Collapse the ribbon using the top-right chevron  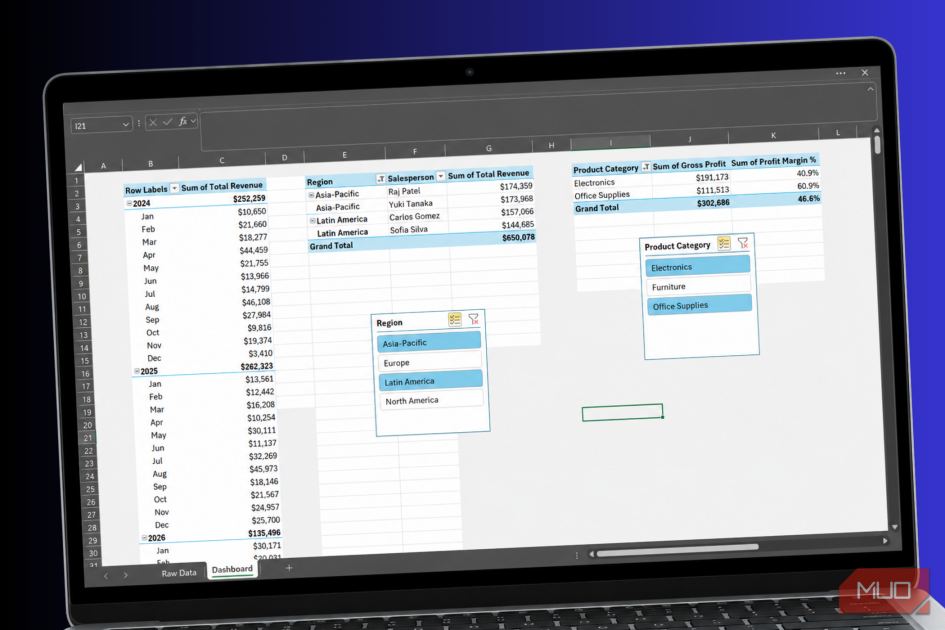click(x=870, y=89)
